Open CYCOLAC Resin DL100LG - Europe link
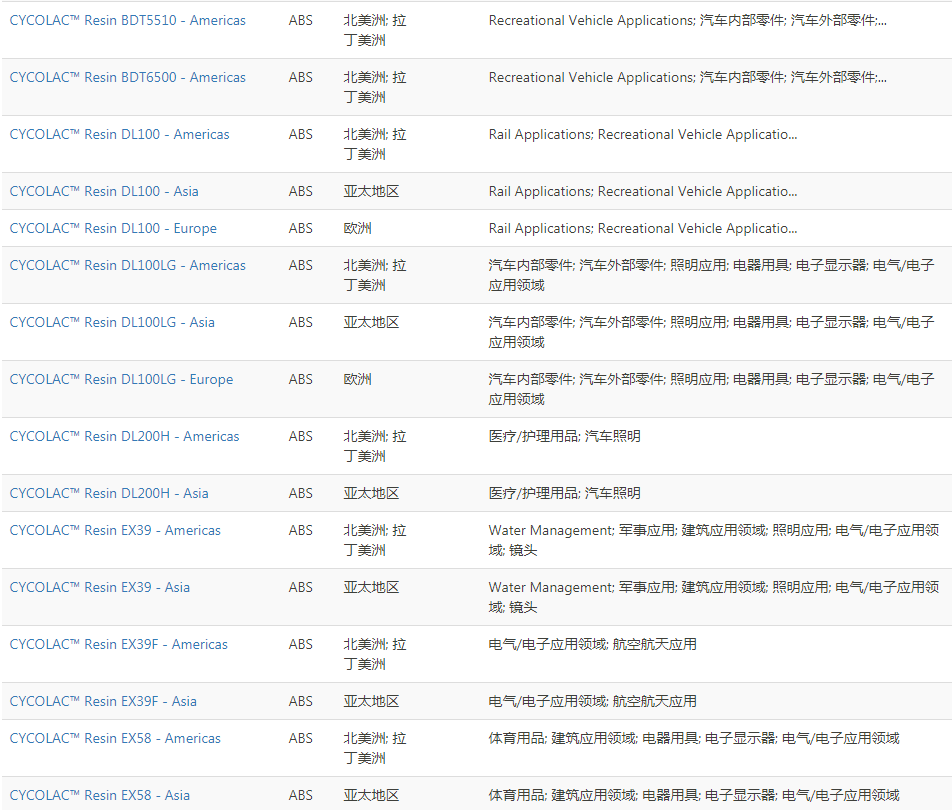This screenshot has width=952, height=810. coord(121,379)
